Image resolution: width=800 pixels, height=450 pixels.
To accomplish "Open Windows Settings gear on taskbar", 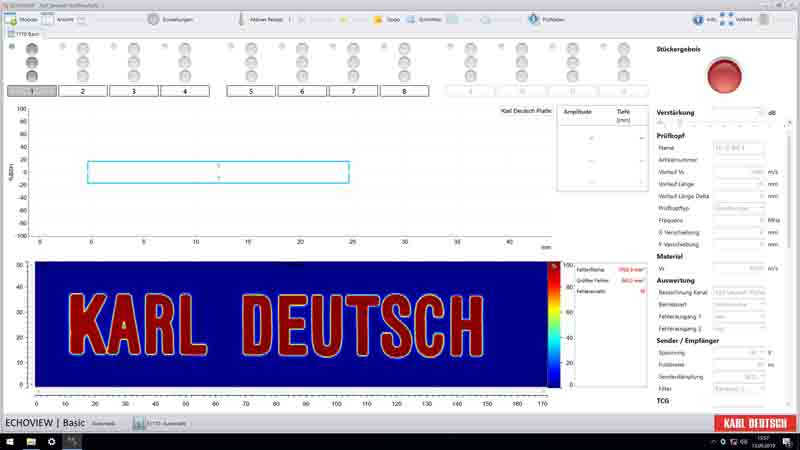I will click(x=52, y=442).
